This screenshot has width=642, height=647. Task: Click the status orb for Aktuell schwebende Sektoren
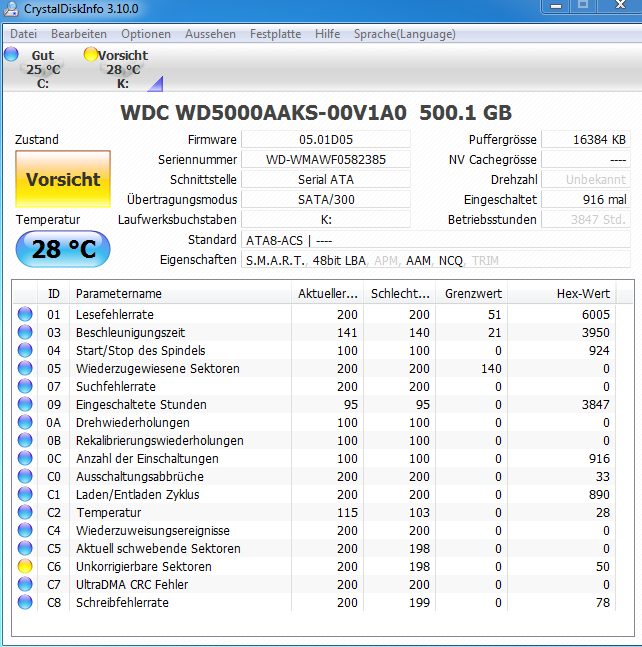[25, 548]
